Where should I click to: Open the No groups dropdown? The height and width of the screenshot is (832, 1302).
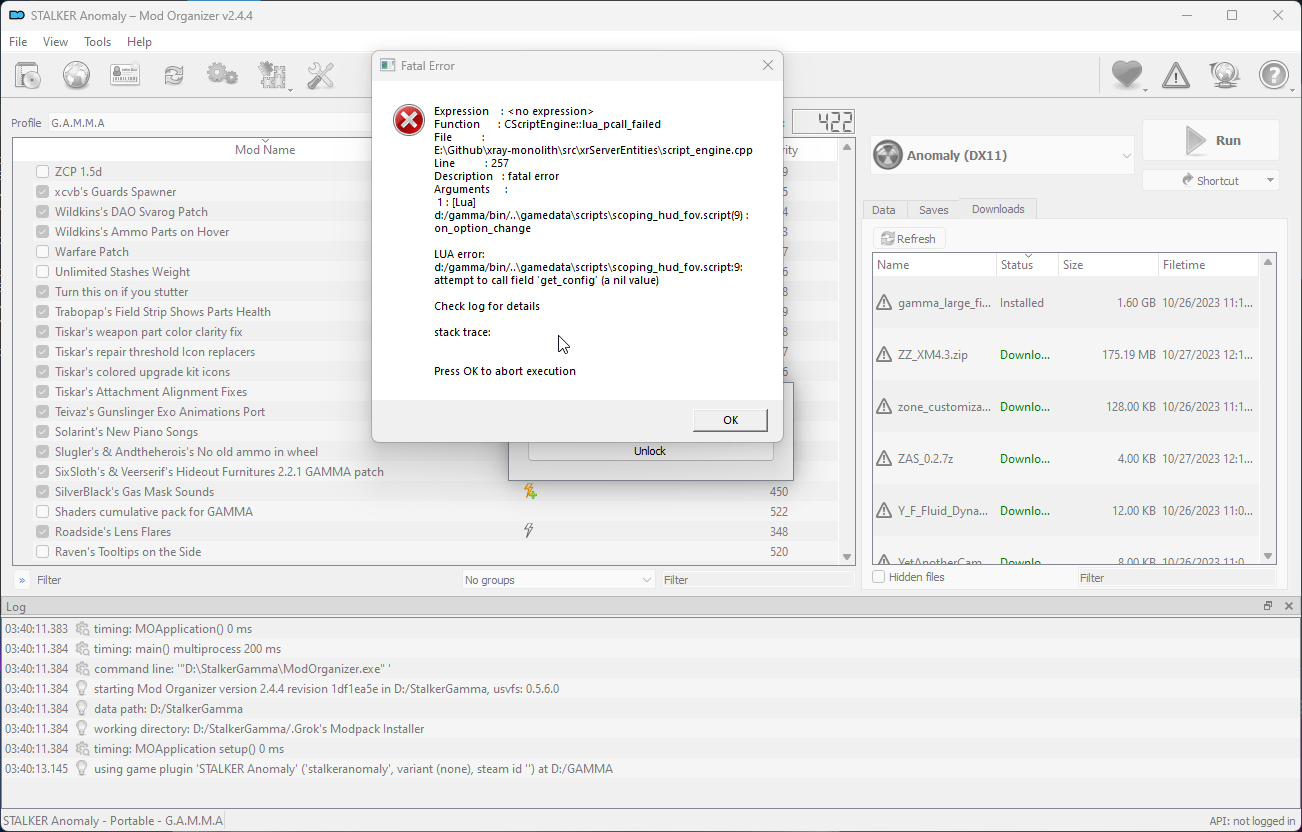558,580
